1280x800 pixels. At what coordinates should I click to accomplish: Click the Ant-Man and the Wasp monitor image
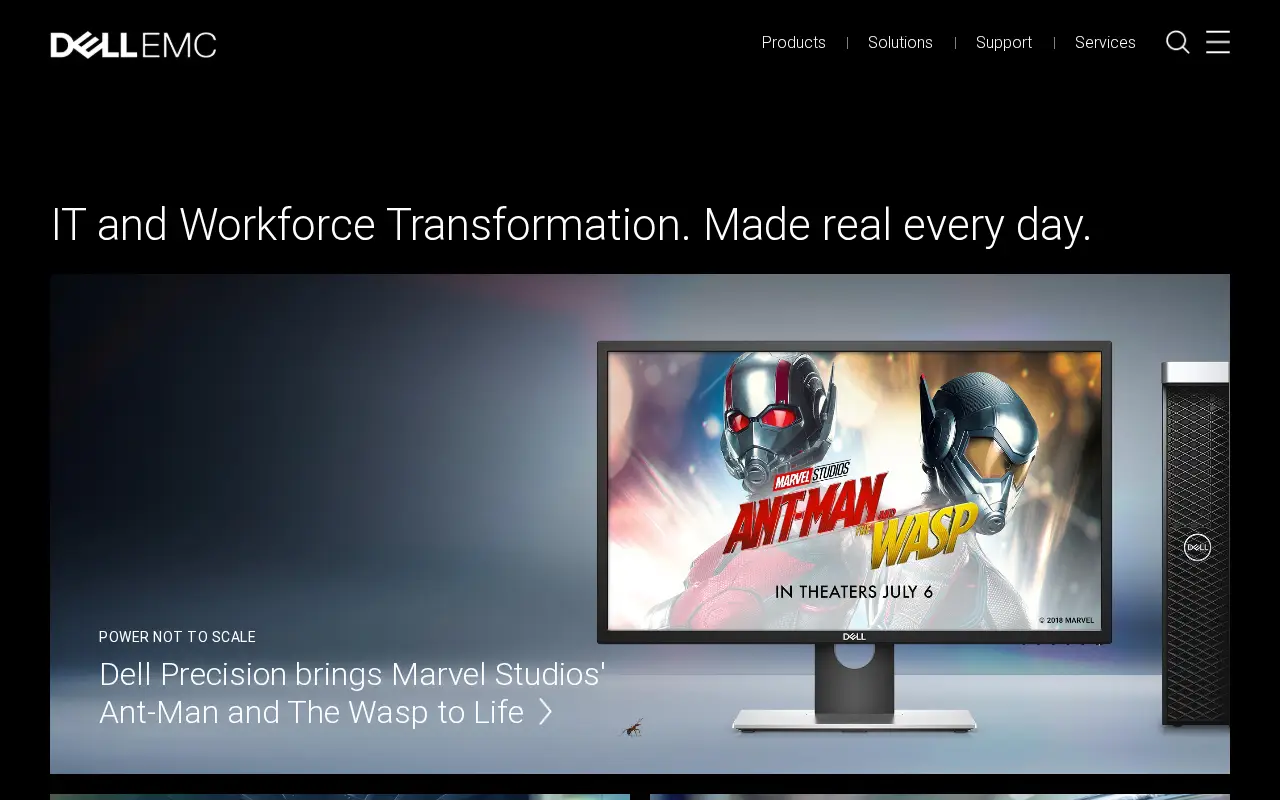click(854, 536)
